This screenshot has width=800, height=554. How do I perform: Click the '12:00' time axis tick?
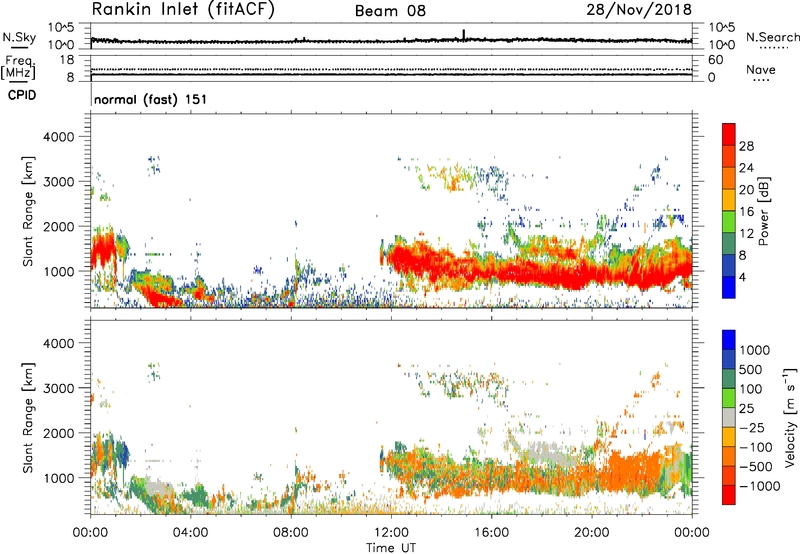pyautogui.click(x=391, y=533)
